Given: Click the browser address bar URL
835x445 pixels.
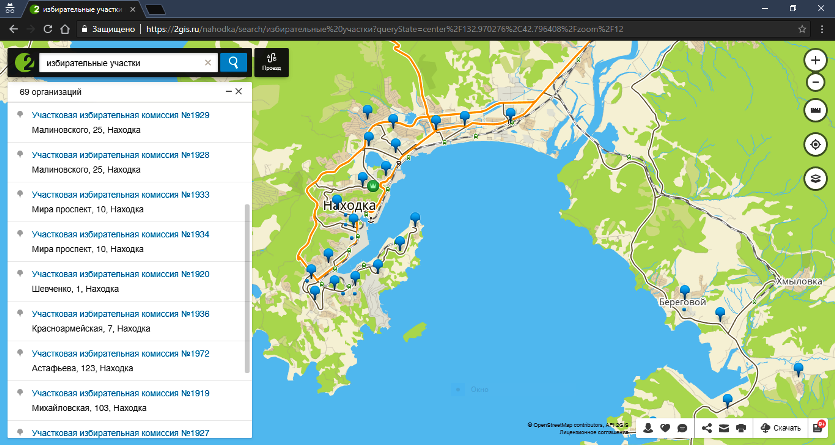Looking at the screenshot, I should [x=384, y=29].
